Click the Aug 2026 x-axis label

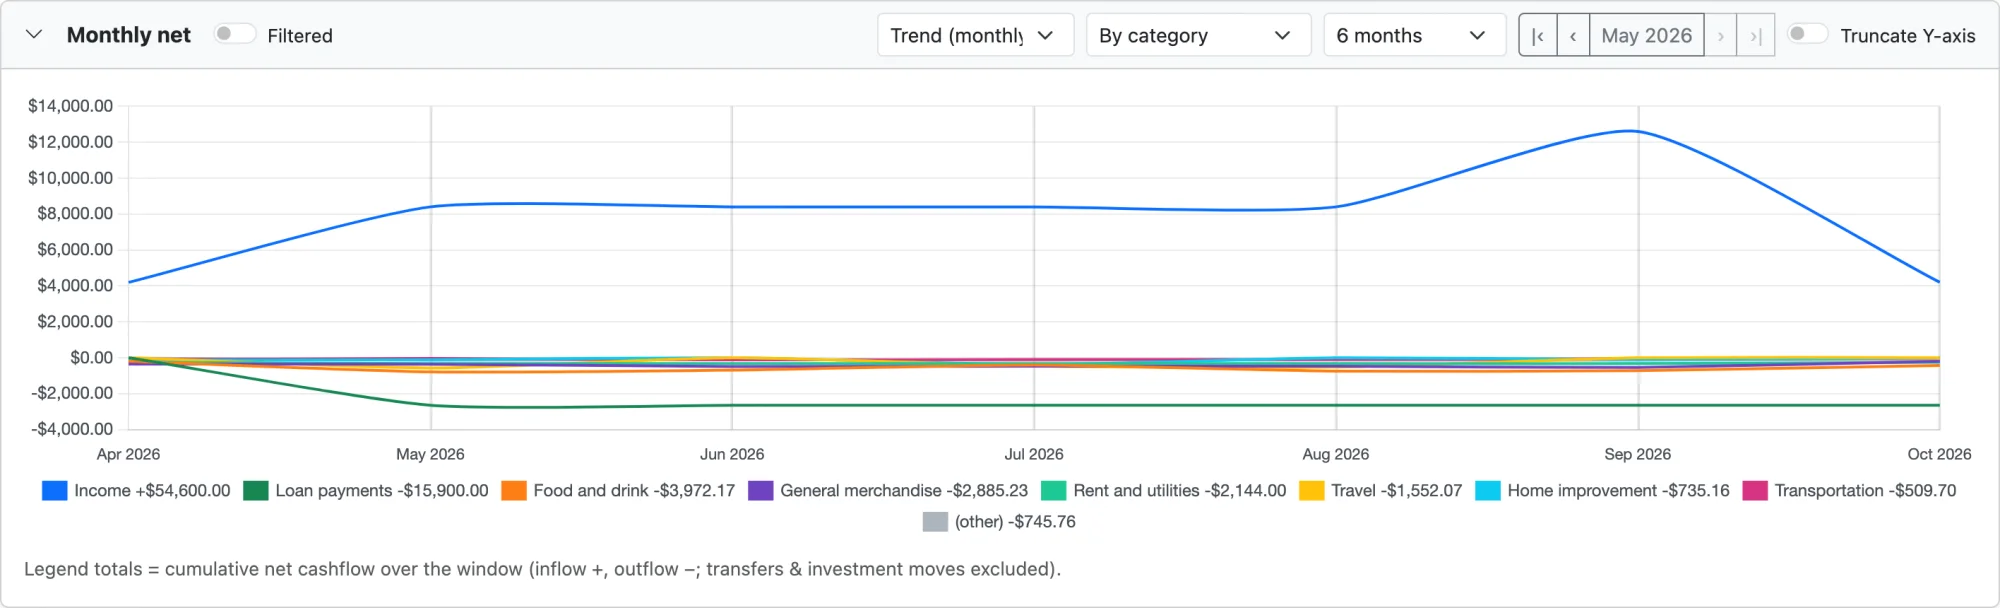[1336, 454]
